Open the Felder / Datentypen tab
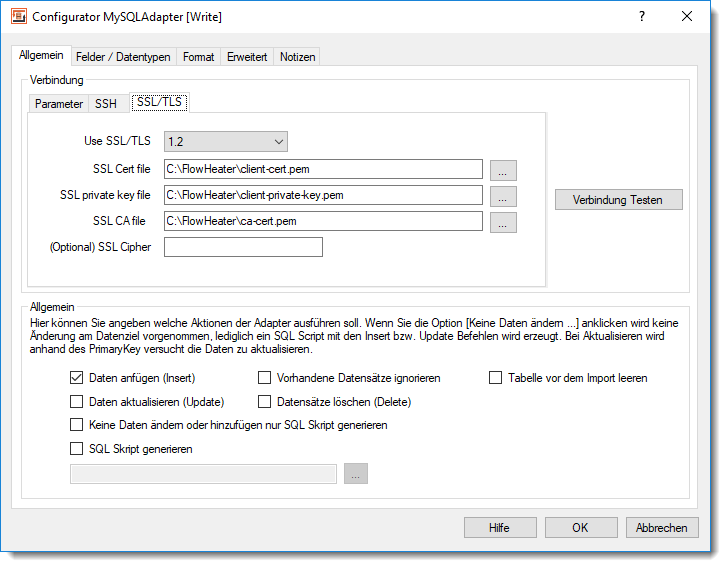This screenshot has height=567, width=726. [123, 57]
